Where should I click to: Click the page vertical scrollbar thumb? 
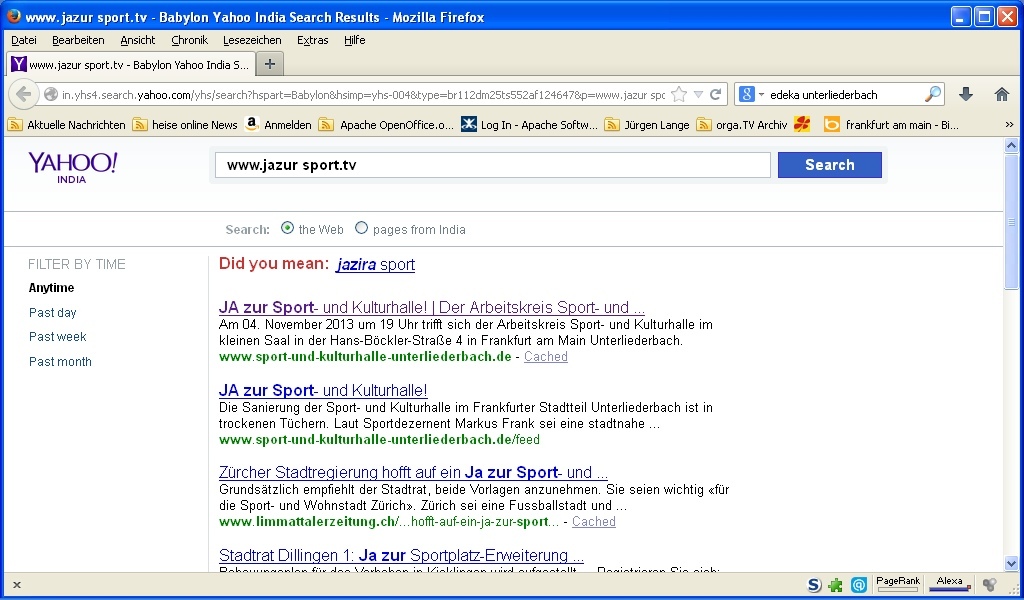(x=1012, y=221)
